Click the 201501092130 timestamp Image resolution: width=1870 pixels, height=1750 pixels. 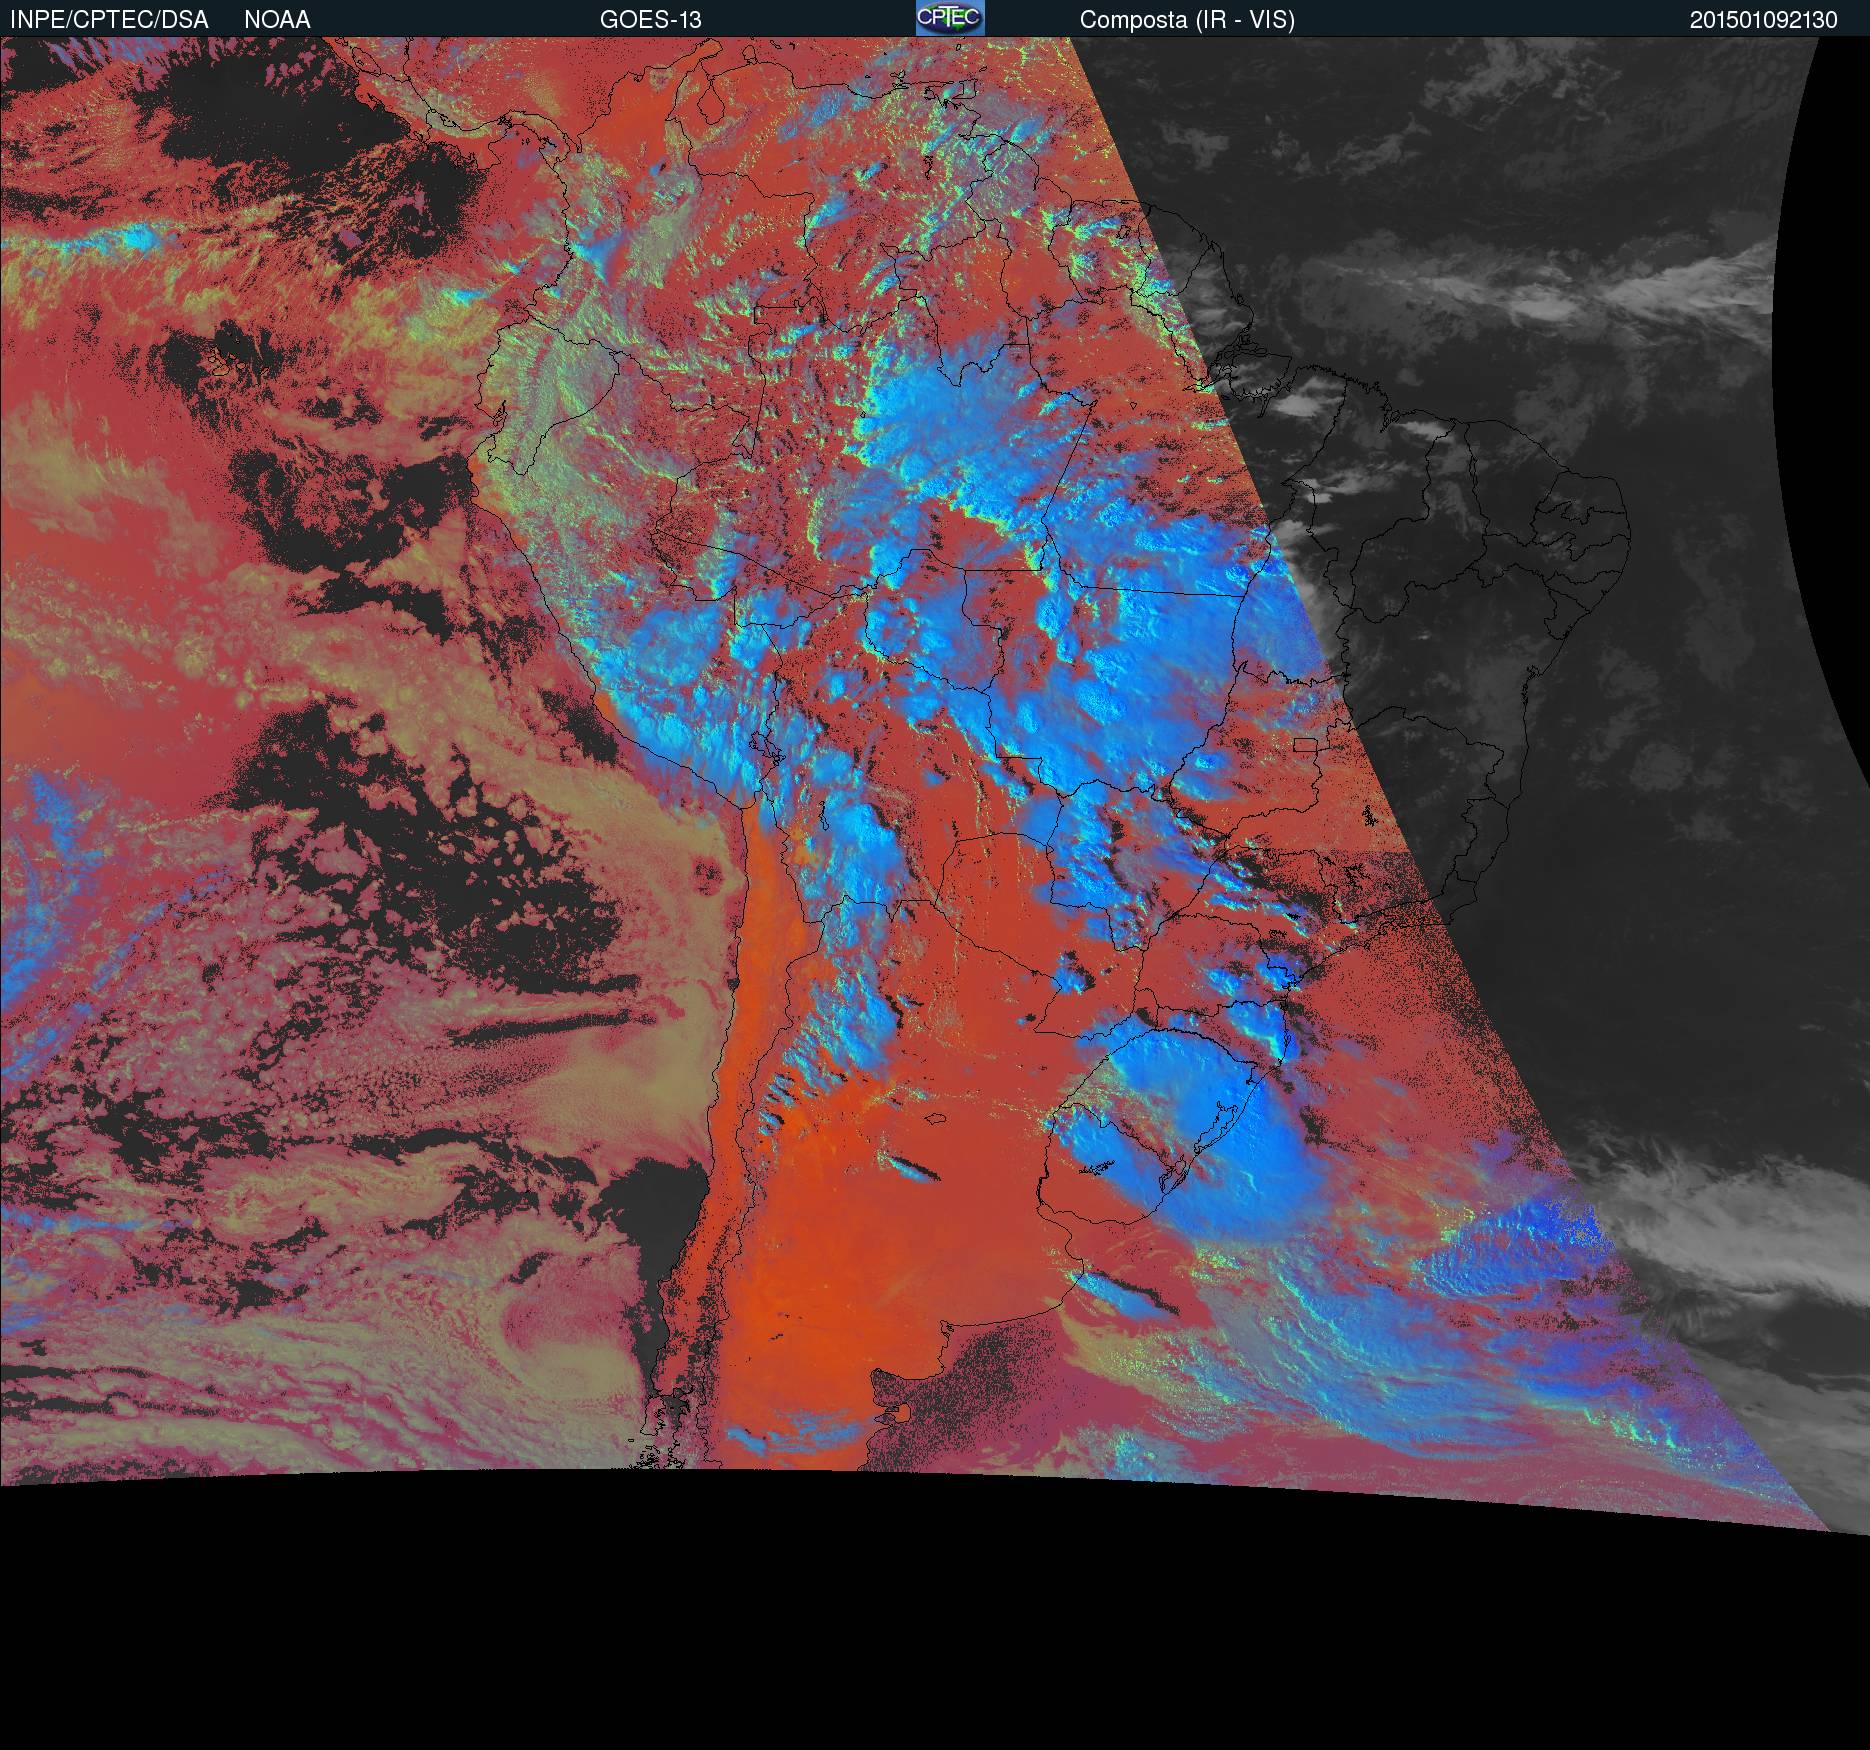tap(1764, 20)
